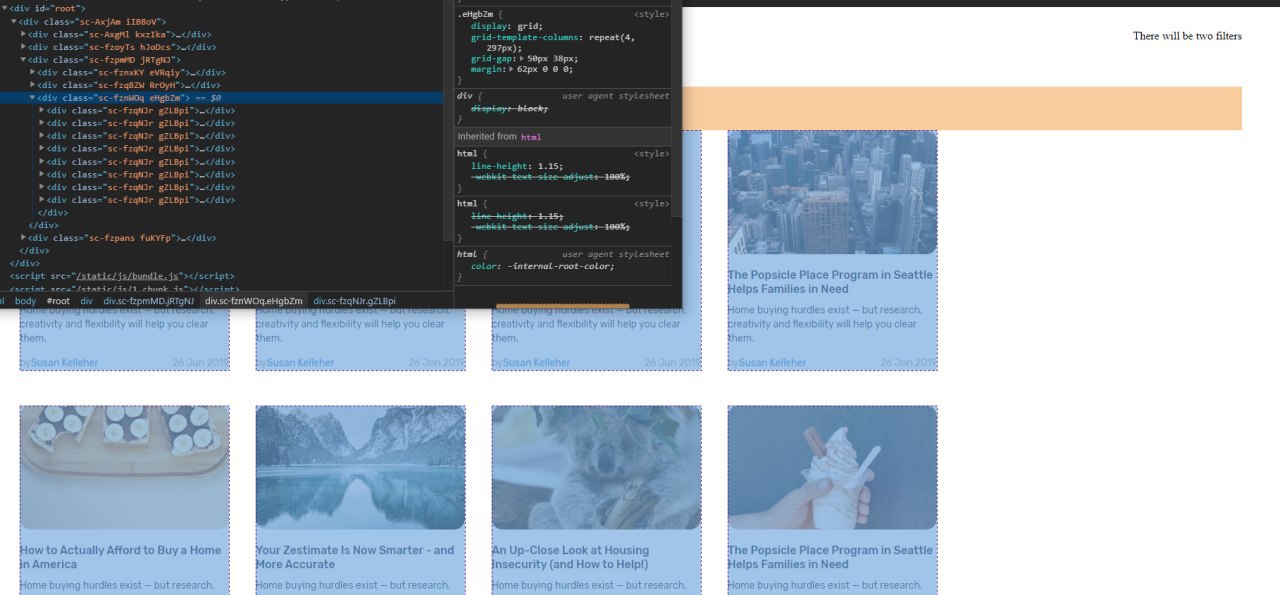Expand the sc-fznxKY eVRqiy div node
Viewport: 1280px width, 595px height.
(33, 72)
